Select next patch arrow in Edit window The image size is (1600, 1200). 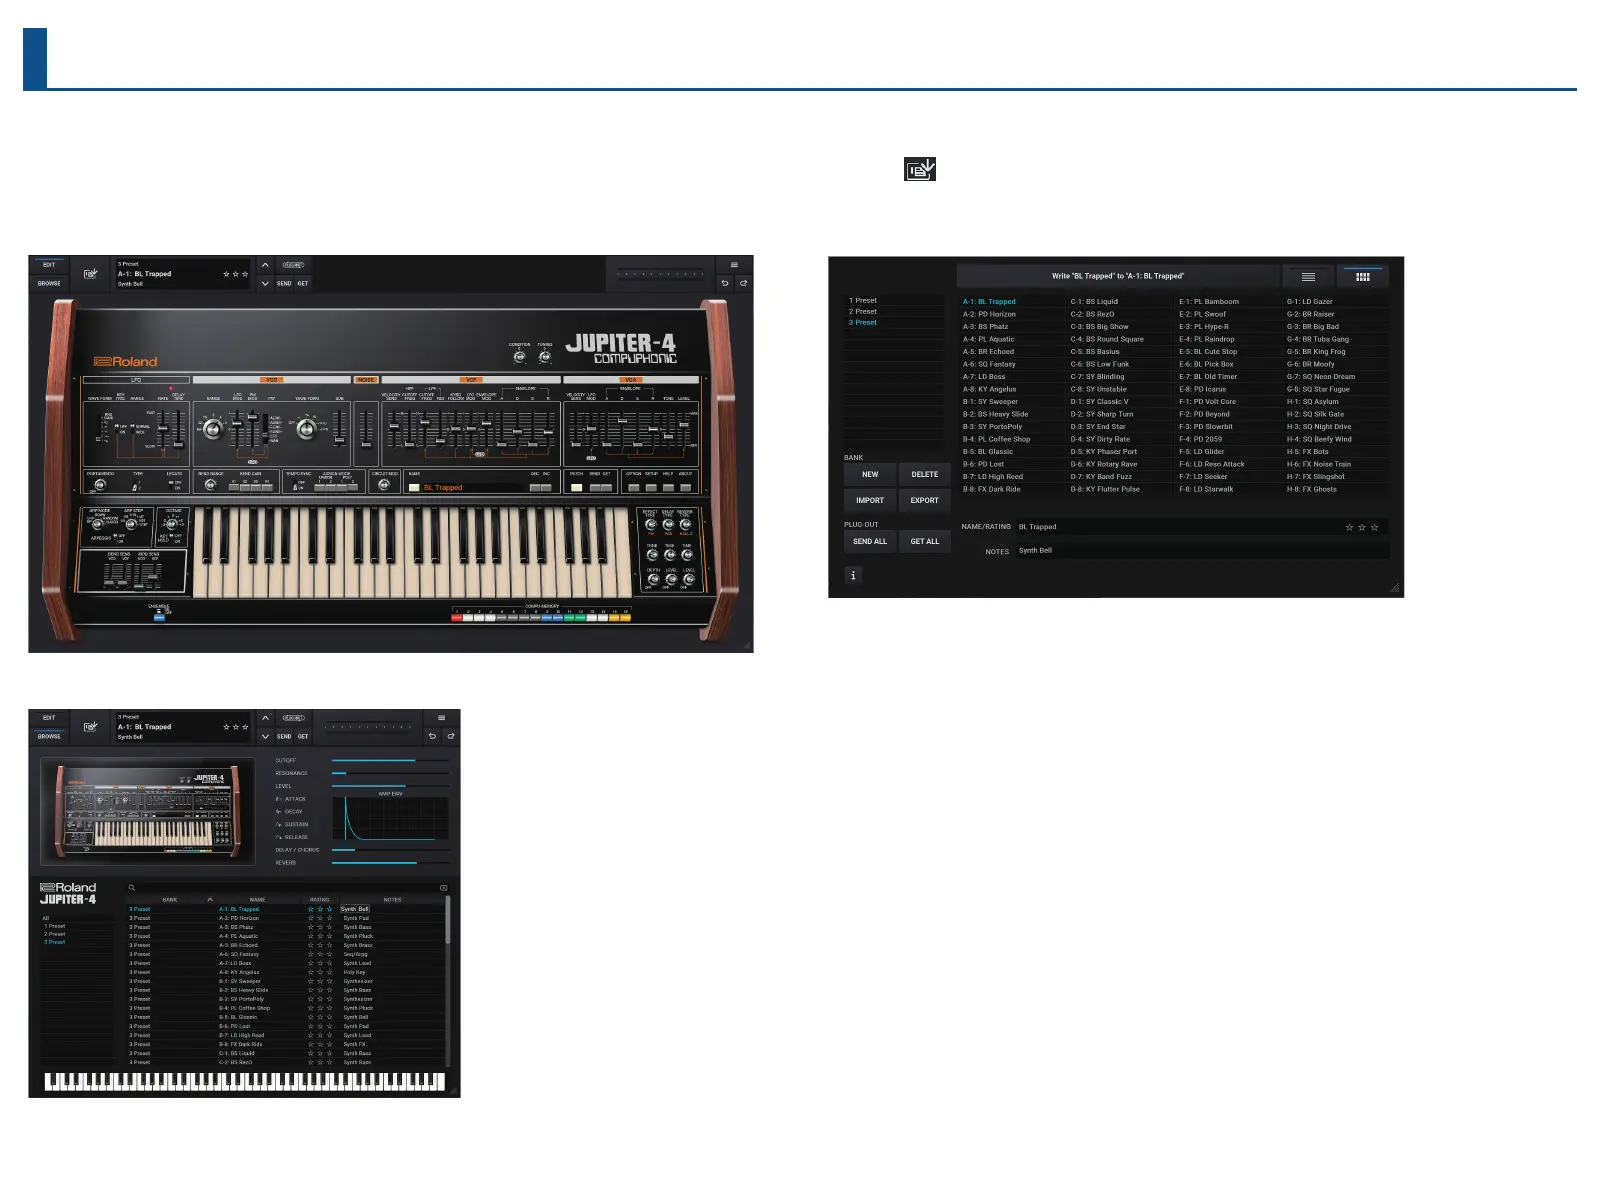coord(265,283)
